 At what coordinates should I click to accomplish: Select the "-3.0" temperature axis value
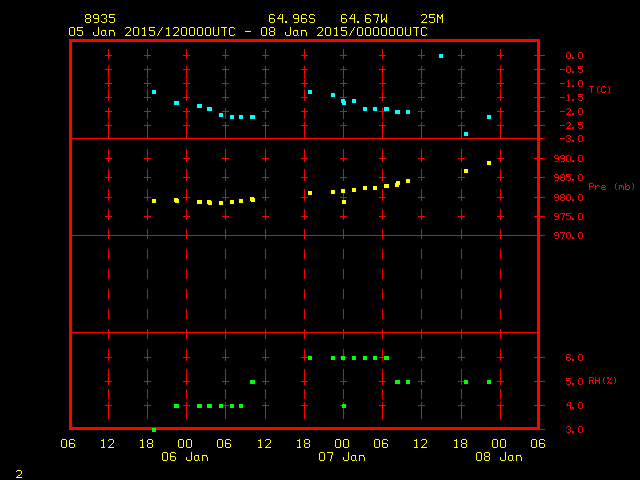571,139
